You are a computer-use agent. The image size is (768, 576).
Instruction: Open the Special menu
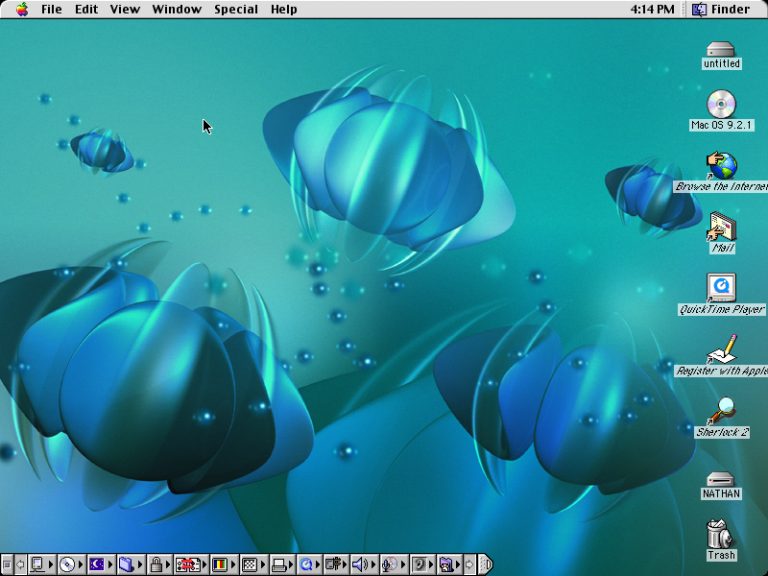click(x=236, y=9)
